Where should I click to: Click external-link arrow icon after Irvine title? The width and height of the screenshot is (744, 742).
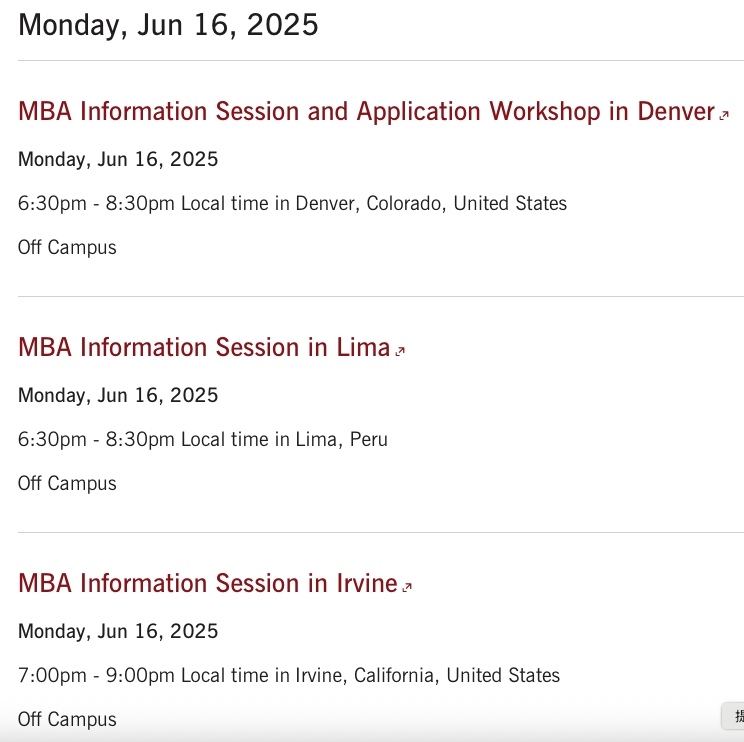(x=407, y=587)
